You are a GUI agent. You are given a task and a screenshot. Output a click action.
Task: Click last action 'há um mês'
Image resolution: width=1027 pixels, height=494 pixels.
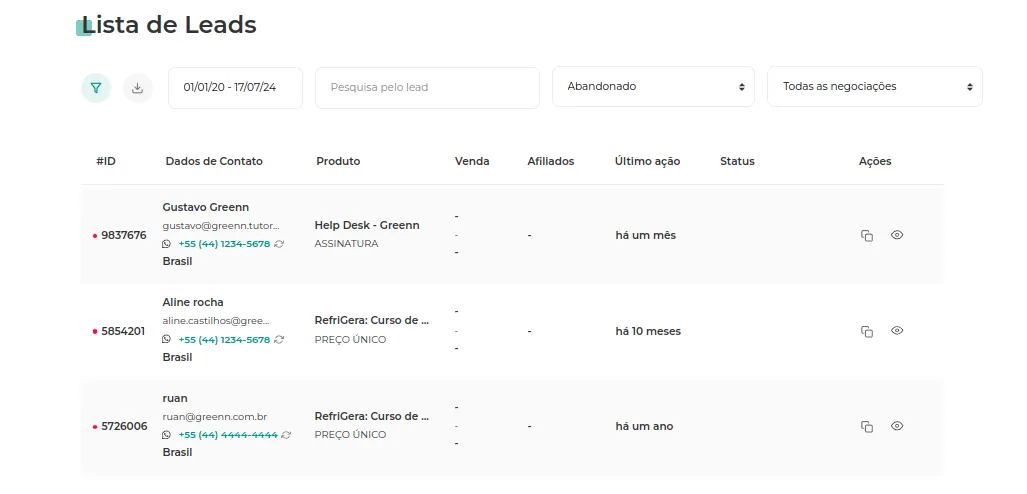[x=646, y=235]
